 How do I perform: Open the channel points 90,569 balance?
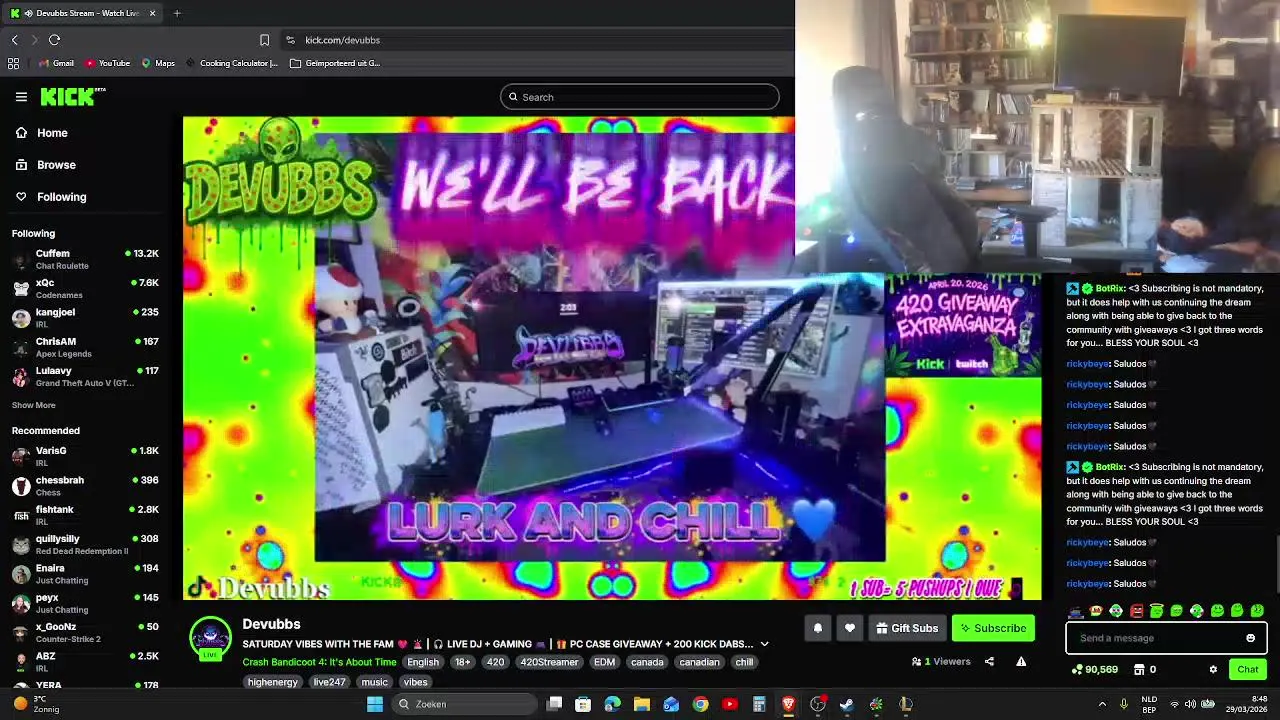(x=1094, y=669)
